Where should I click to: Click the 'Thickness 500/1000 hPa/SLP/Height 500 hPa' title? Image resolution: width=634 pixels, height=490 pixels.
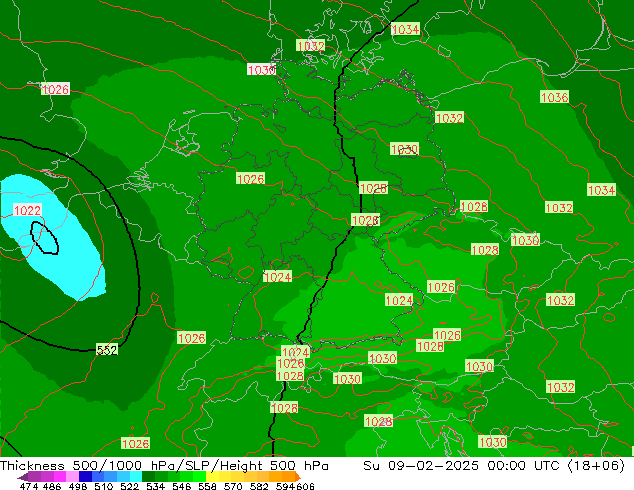pyautogui.click(x=164, y=465)
